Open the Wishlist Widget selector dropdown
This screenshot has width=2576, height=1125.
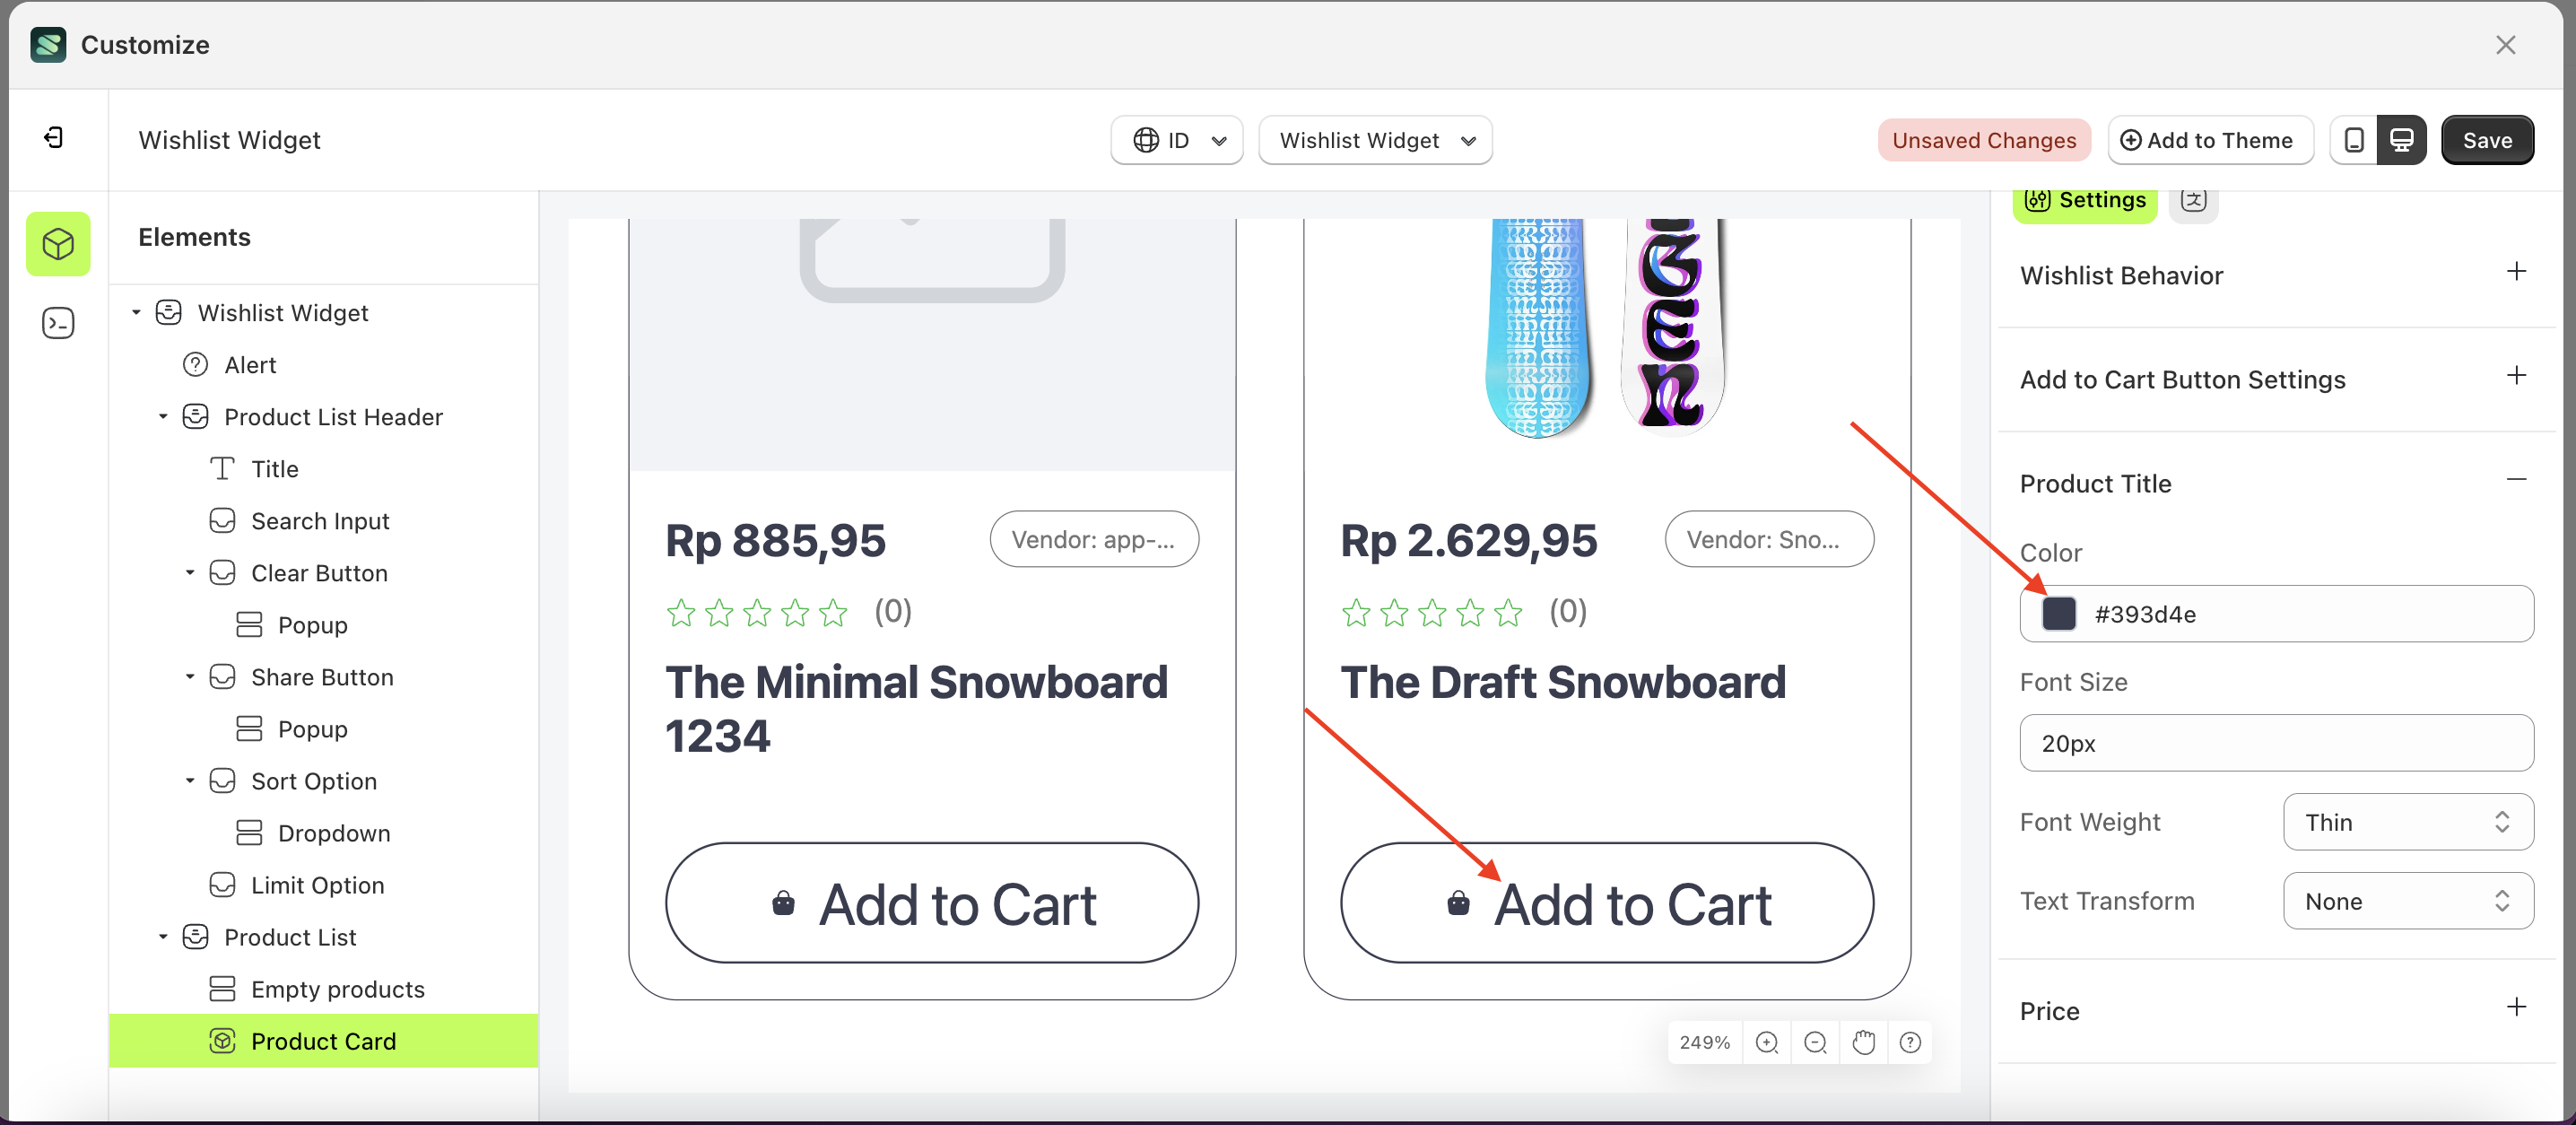click(1375, 140)
